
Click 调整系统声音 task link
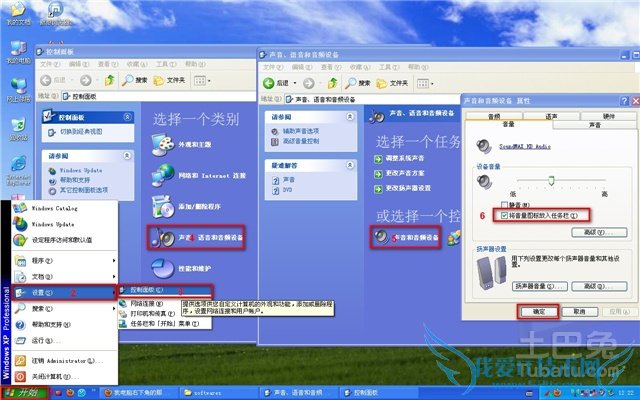[x=404, y=158]
